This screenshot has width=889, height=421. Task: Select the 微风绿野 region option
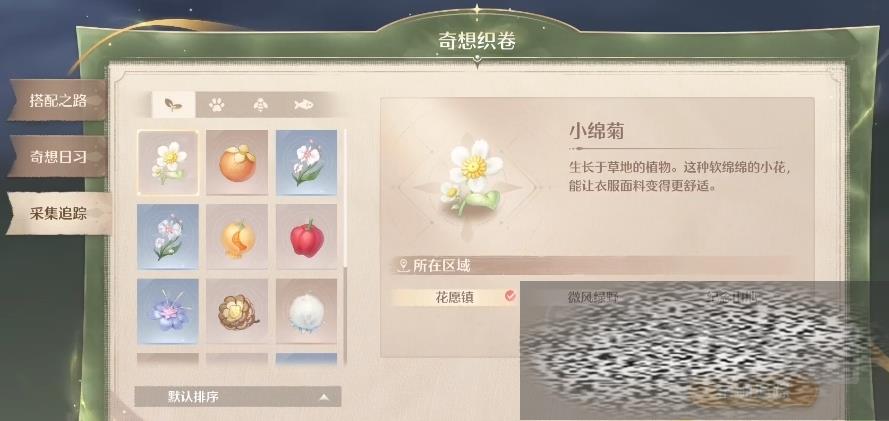tap(593, 296)
